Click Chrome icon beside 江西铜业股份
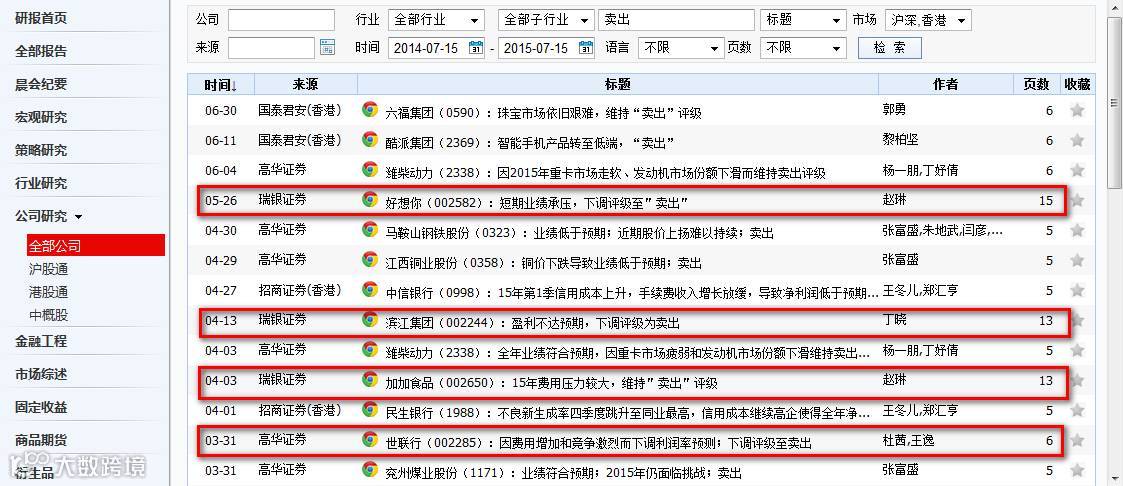The width and height of the screenshot is (1123, 486). [370, 260]
